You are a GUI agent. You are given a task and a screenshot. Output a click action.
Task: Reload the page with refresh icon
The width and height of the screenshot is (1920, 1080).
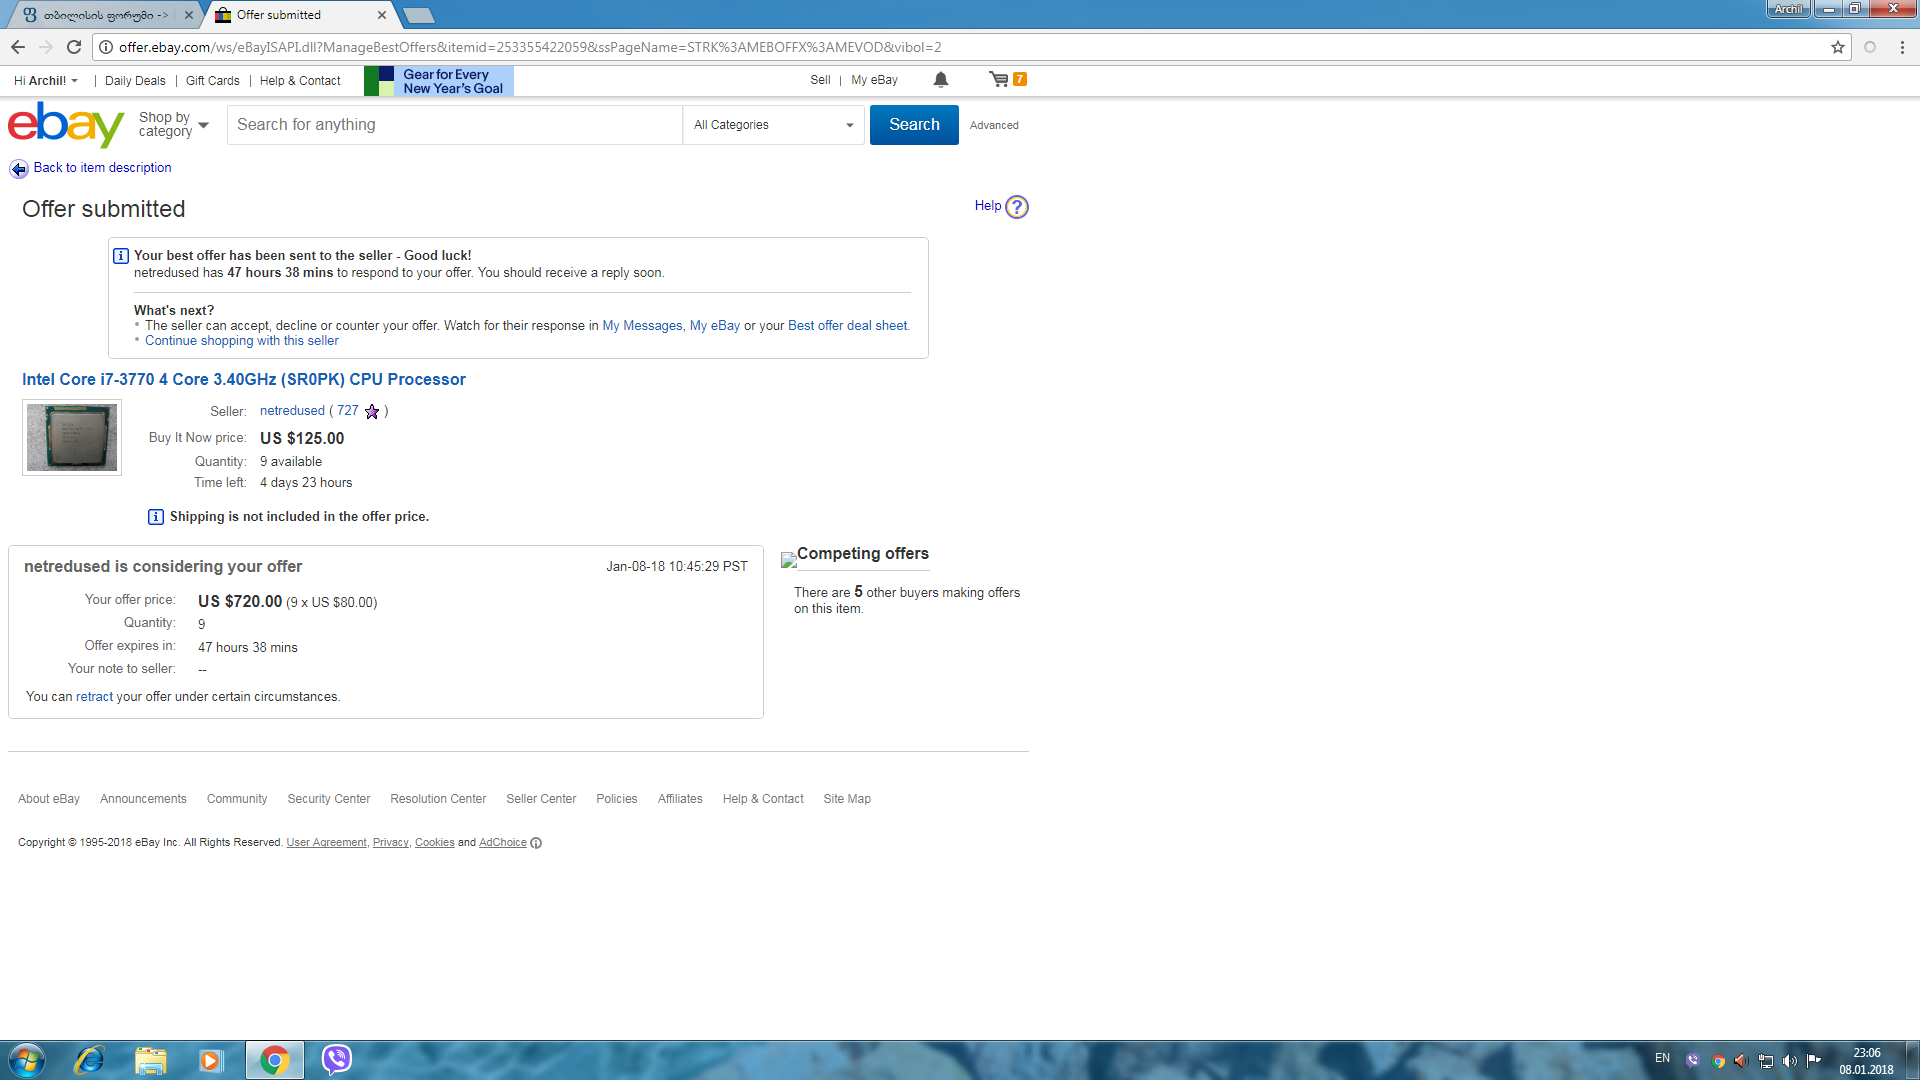(74, 47)
